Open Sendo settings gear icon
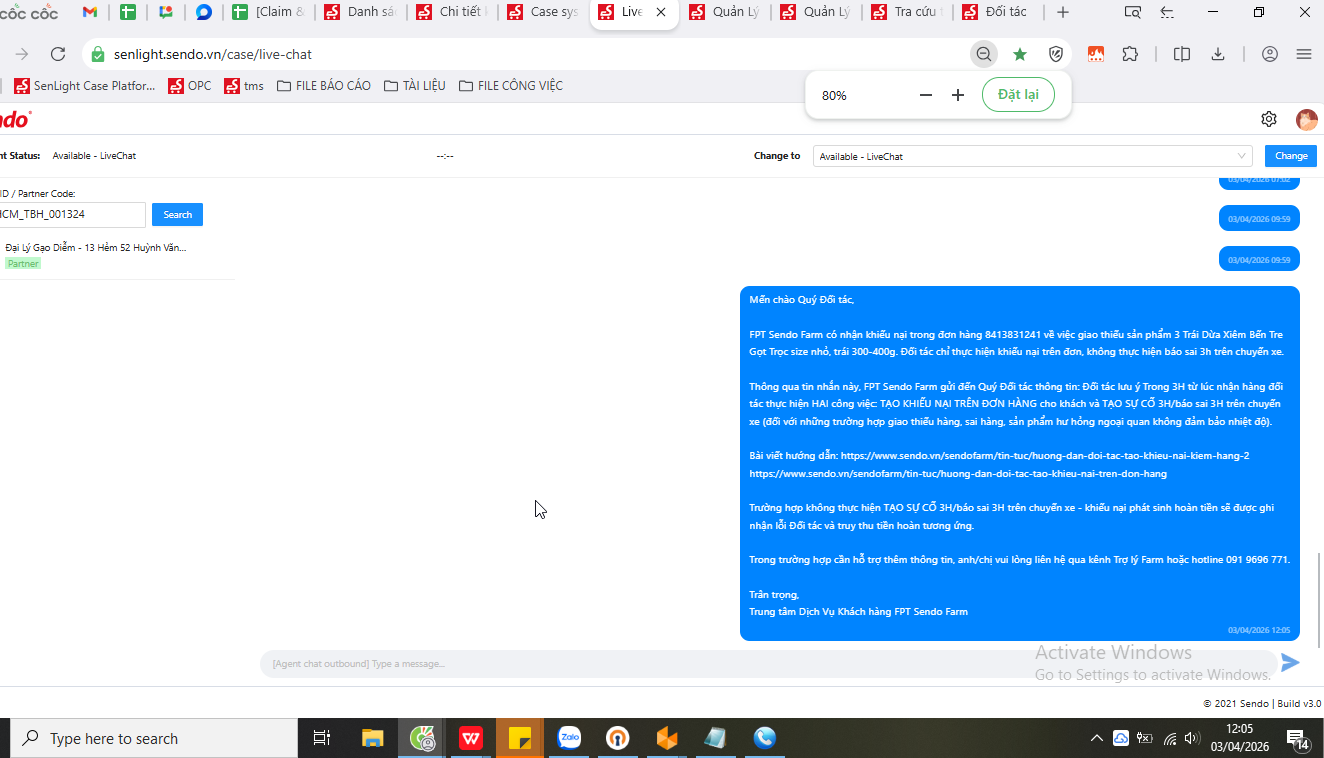The image size is (1324, 758). [1269, 119]
